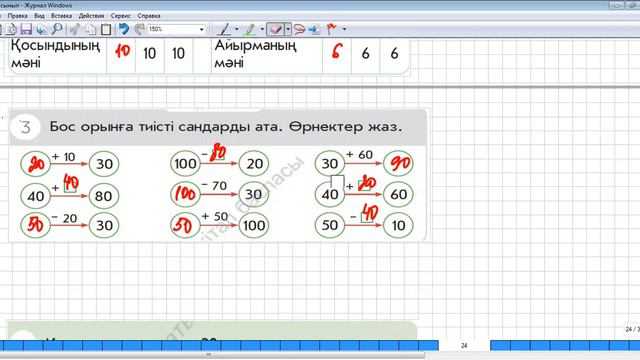Click the exercise number 3 circle

click(25, 127)
